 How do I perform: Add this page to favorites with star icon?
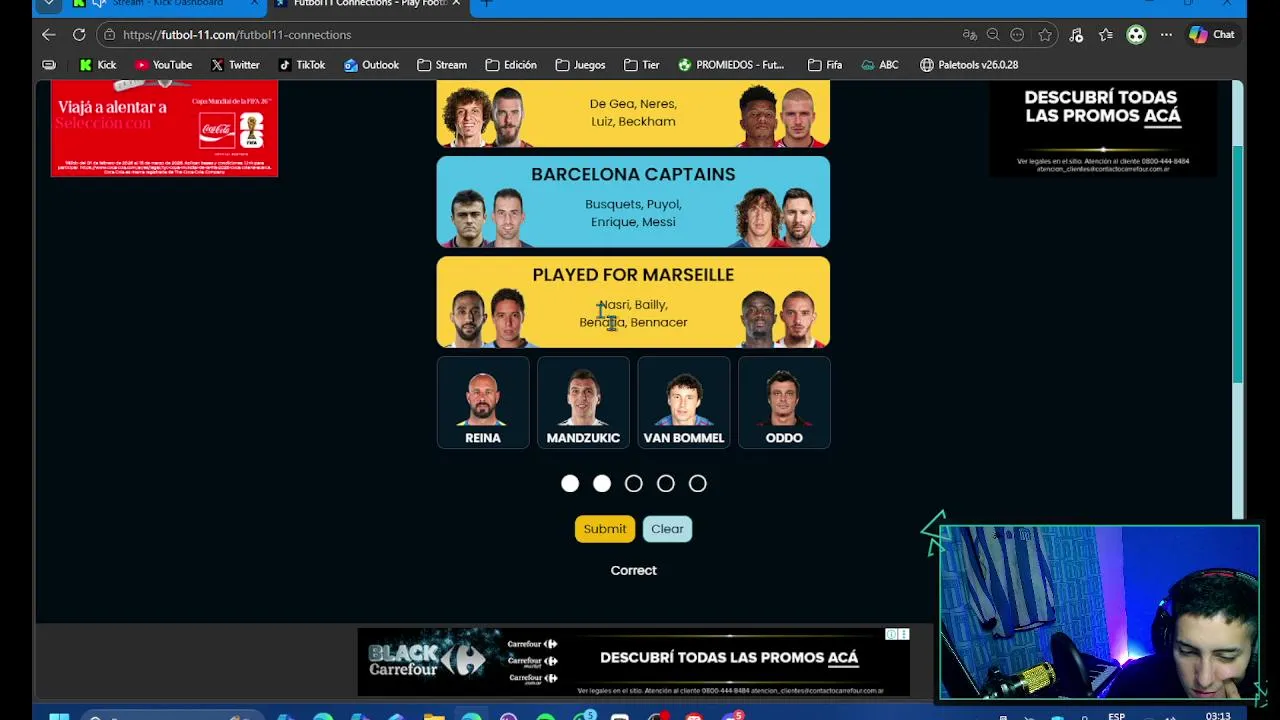[1045, 34]
